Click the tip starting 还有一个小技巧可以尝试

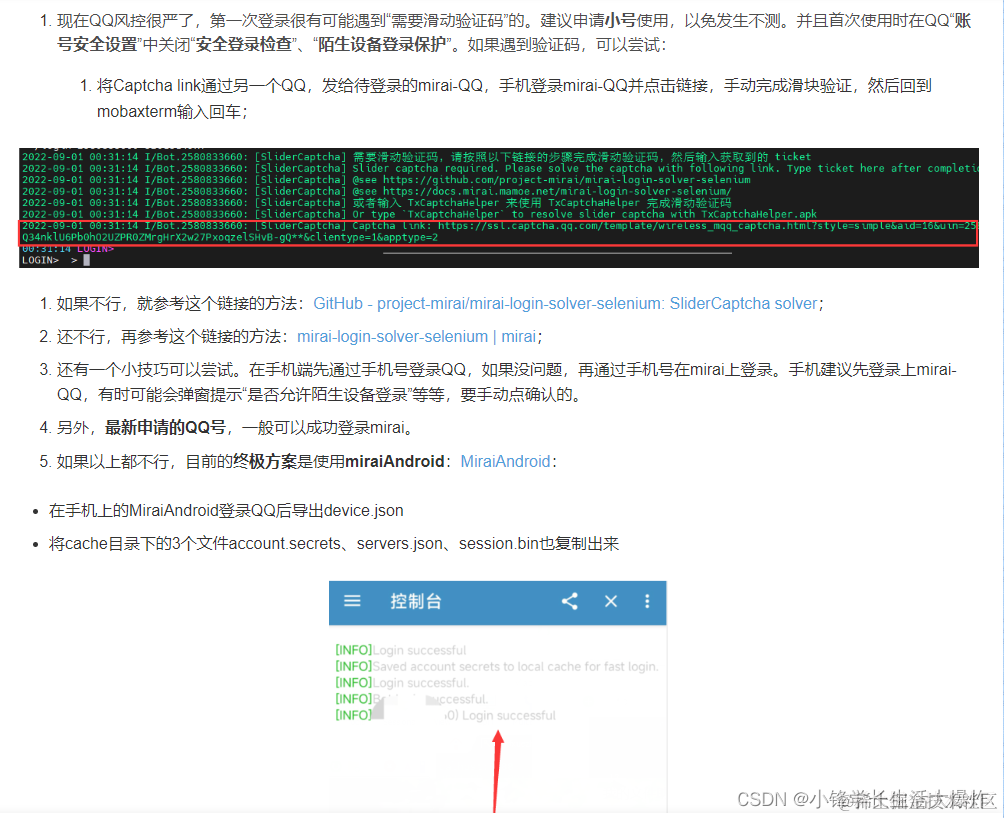click(x=506, y=382)
